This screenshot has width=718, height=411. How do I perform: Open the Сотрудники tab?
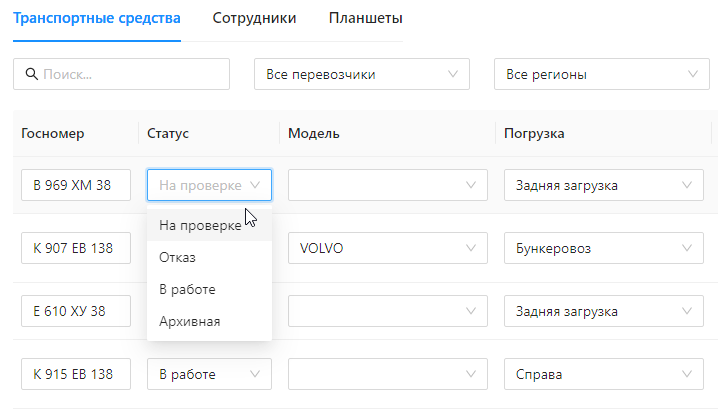click(254, 18)
